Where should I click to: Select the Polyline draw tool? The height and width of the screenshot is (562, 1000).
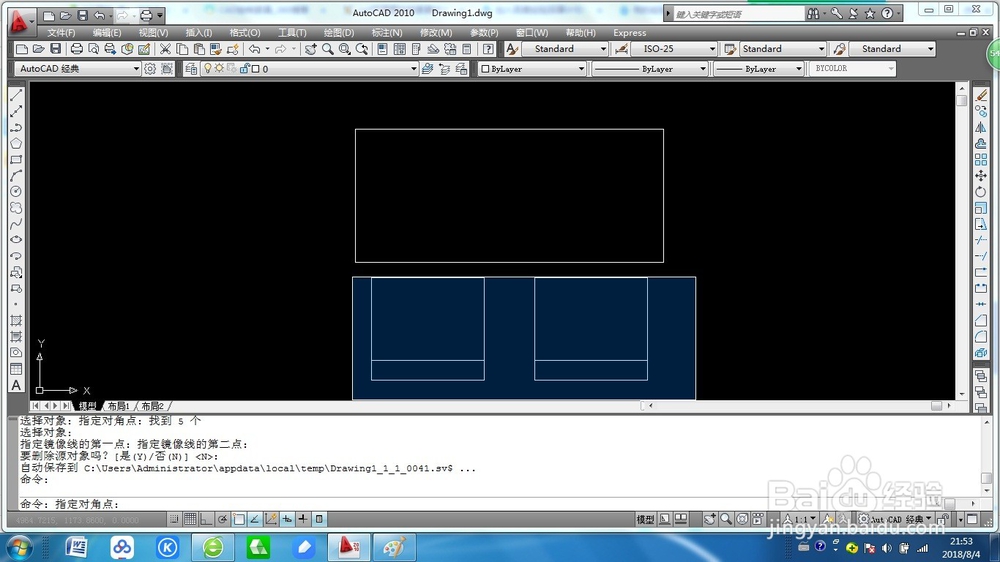point(16,127)
